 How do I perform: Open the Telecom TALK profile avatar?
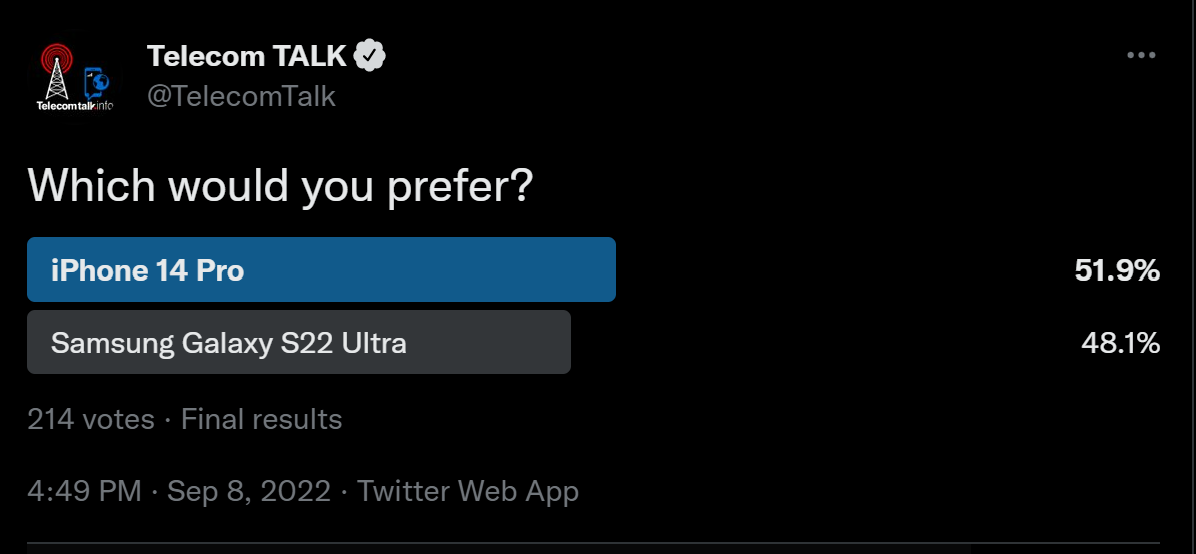[74, 77]
